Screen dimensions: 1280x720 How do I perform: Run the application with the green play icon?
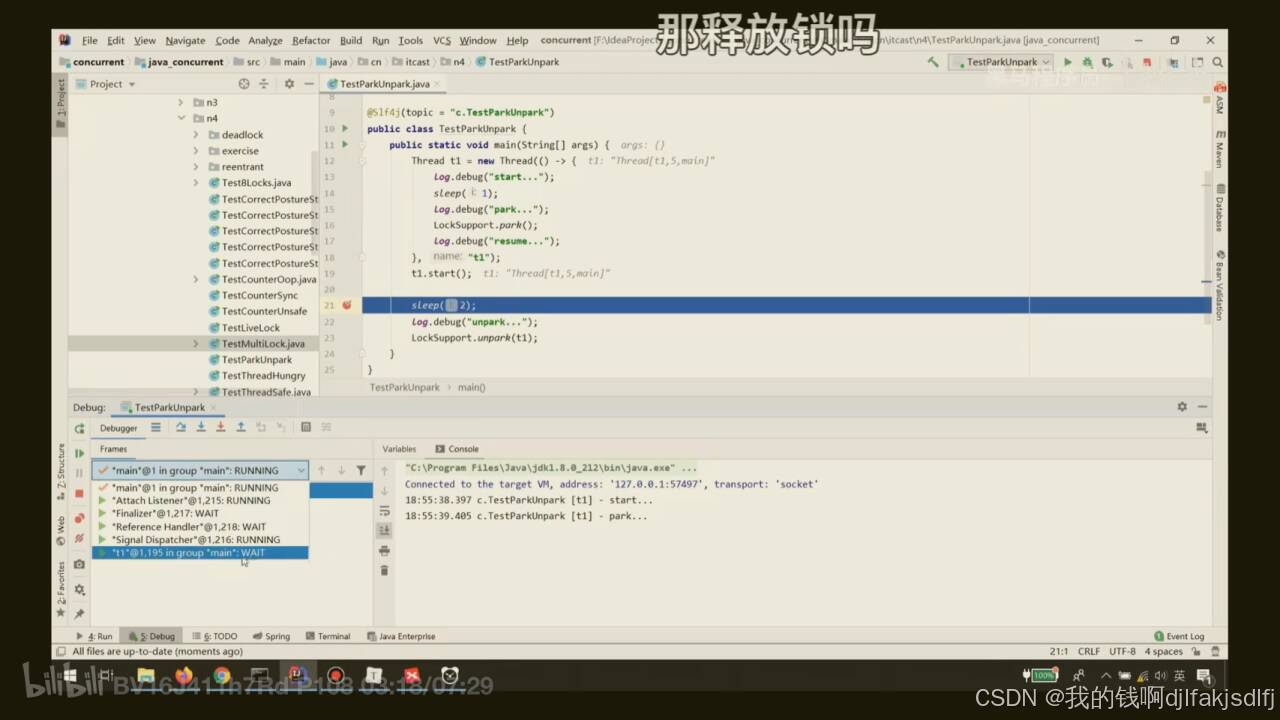pos(1066,62)
